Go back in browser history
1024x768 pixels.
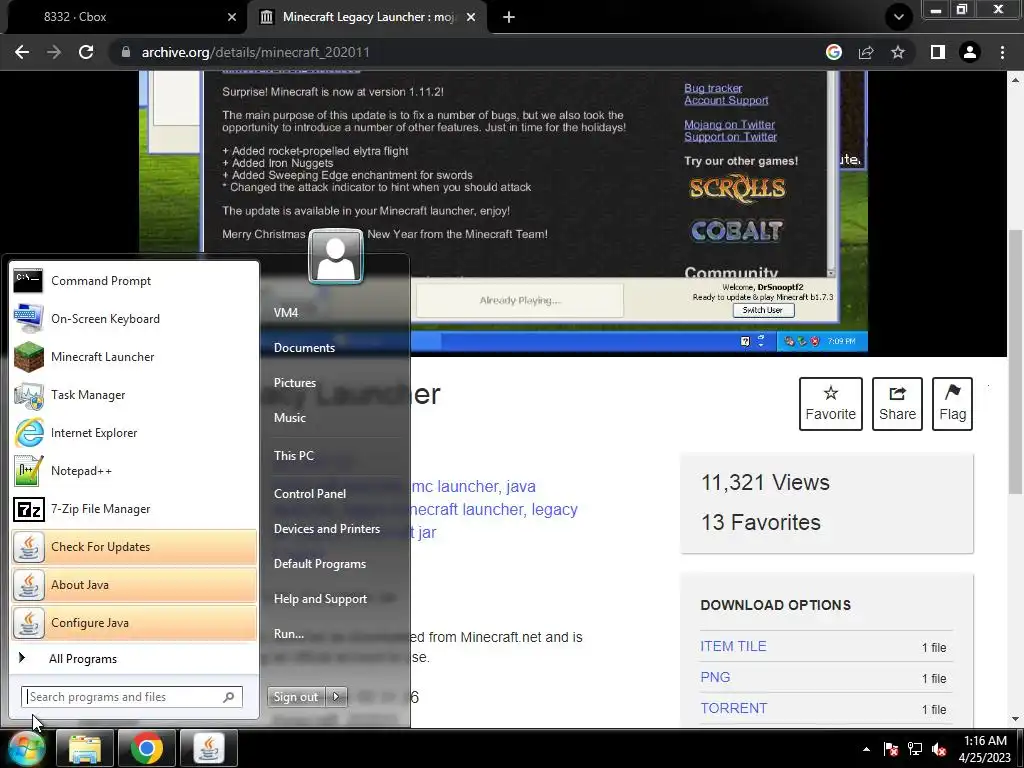[x=22, y=52]
